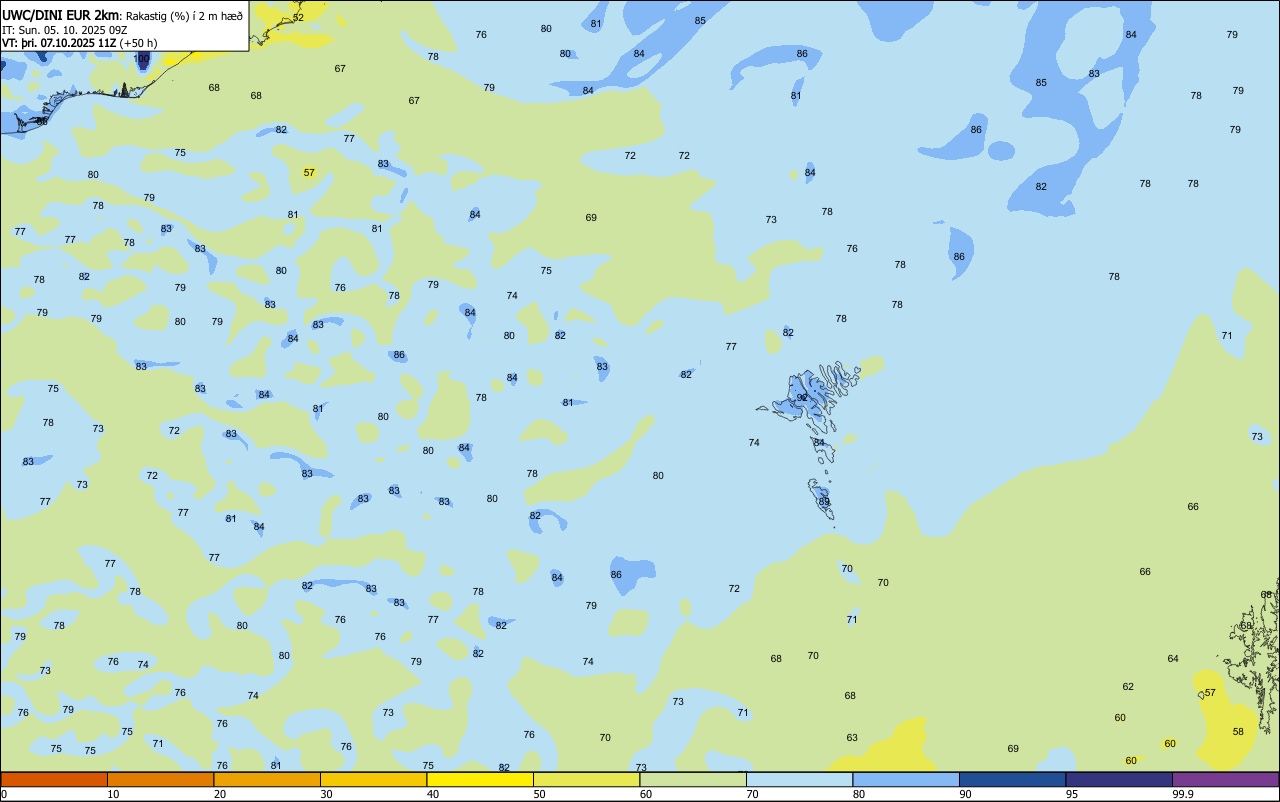Click the purple legend swatch above 99.9
The image size is (1280, 802).
pyautogui.click(x=1225, y=779)
